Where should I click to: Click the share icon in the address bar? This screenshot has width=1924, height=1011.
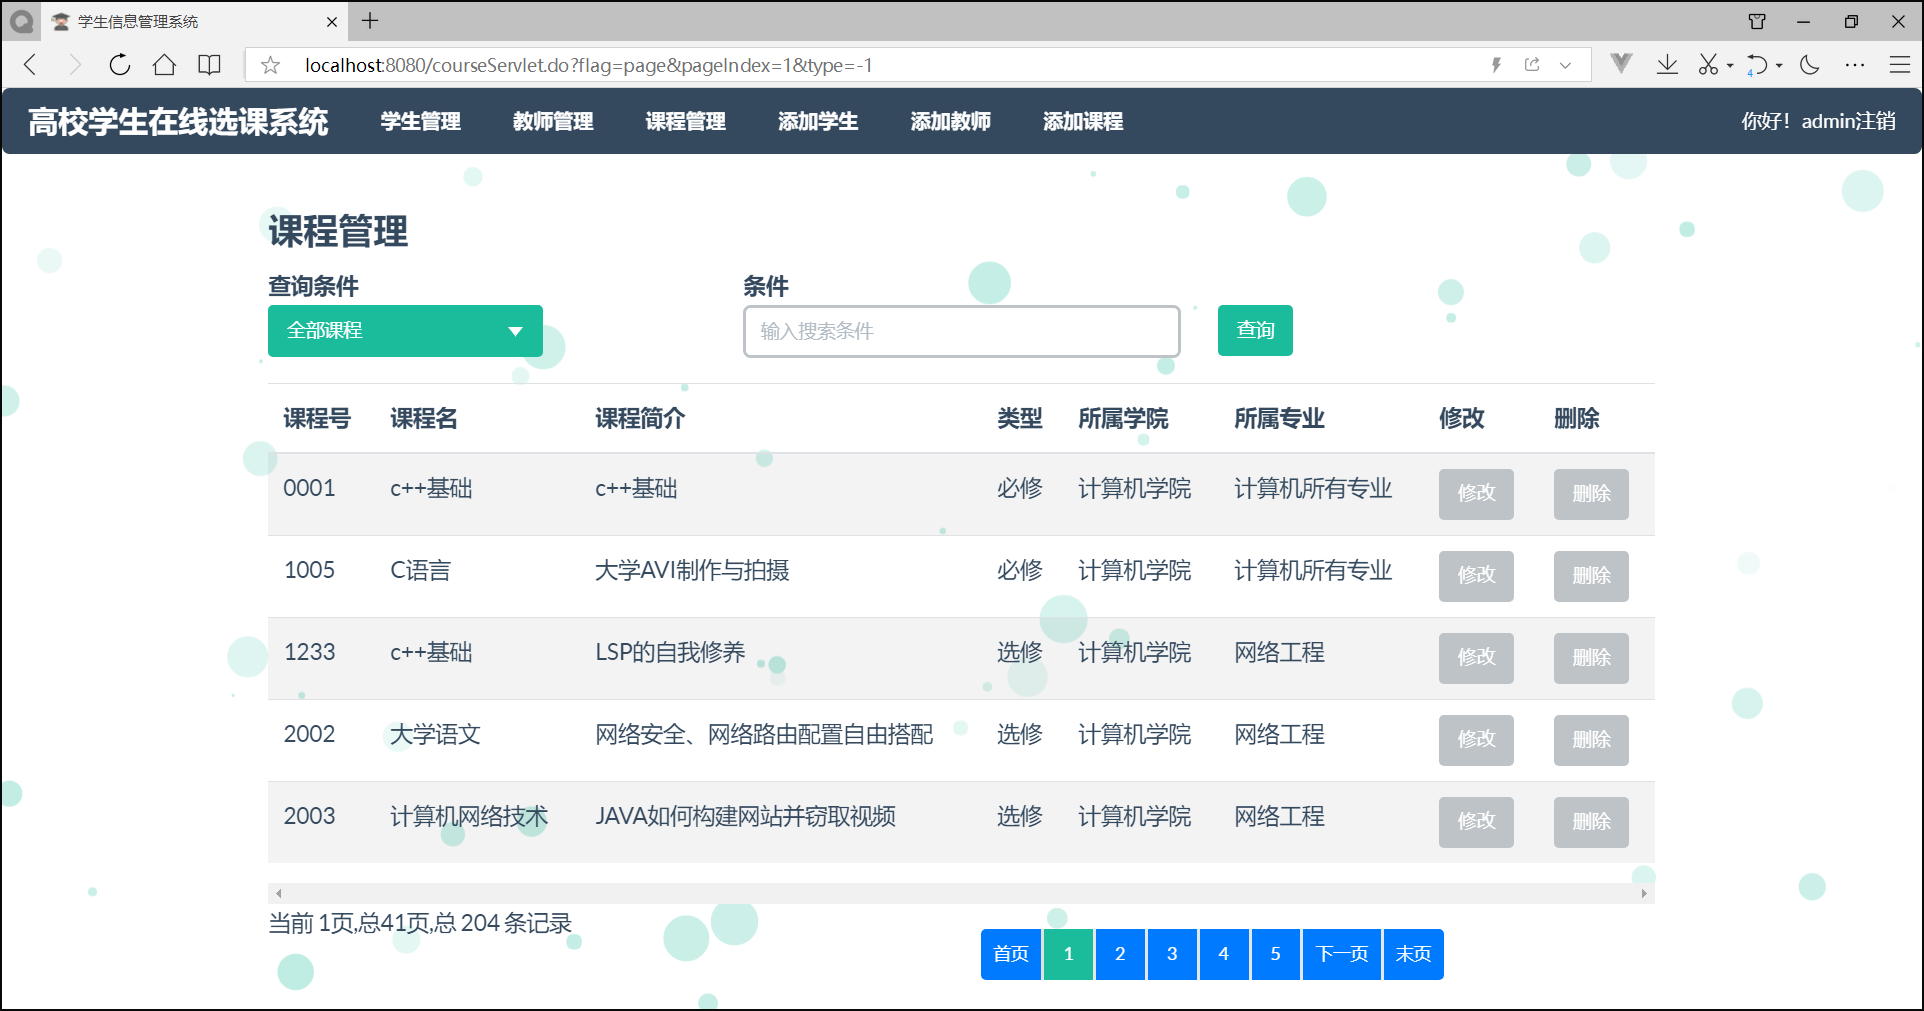[x=1532, y=64]
